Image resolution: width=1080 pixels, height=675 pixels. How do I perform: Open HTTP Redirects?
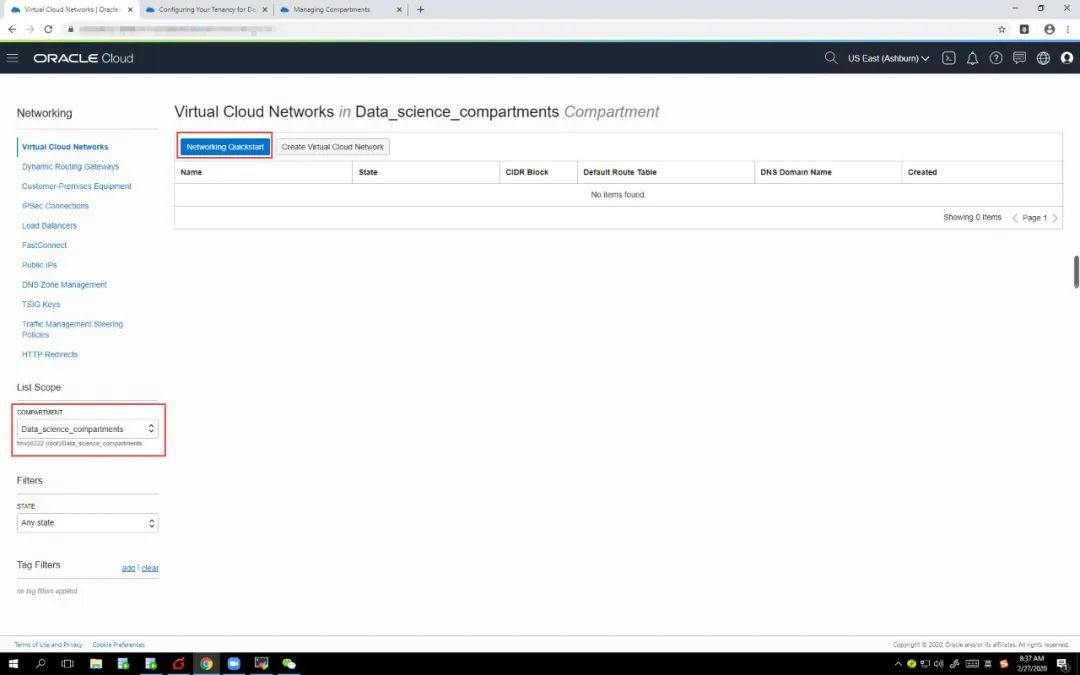tap(50, 354)
